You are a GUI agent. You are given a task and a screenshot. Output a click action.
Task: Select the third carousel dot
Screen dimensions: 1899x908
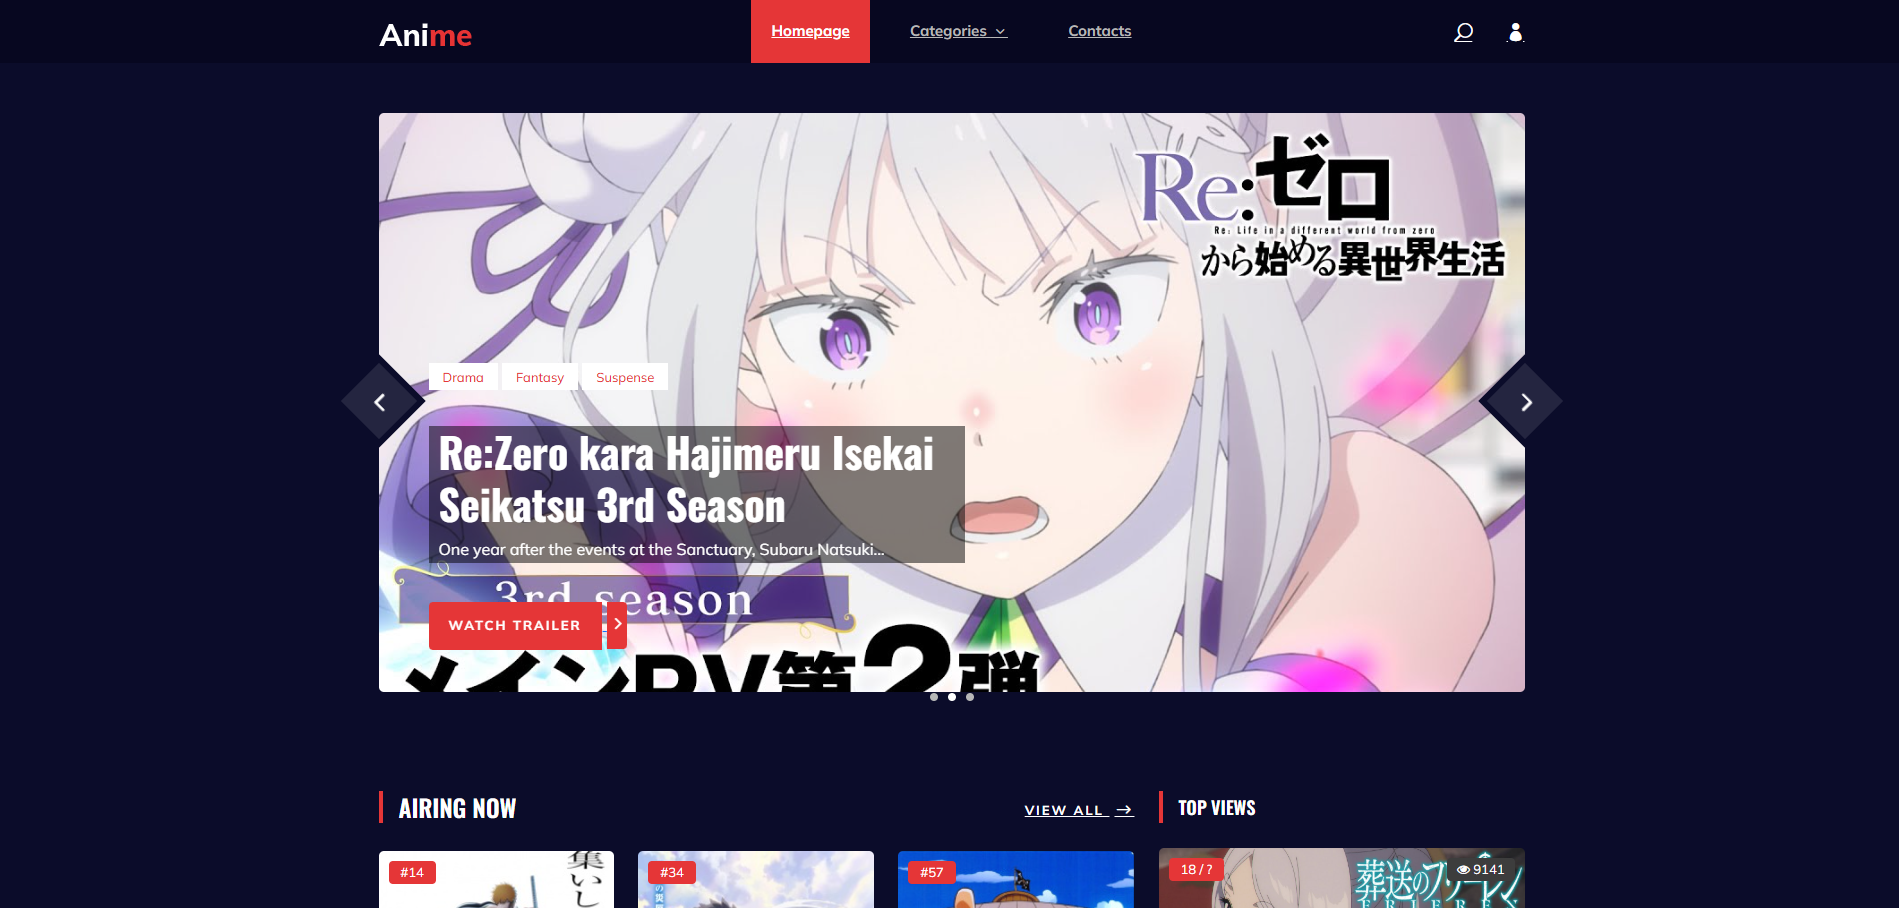[x=968, y=697]
